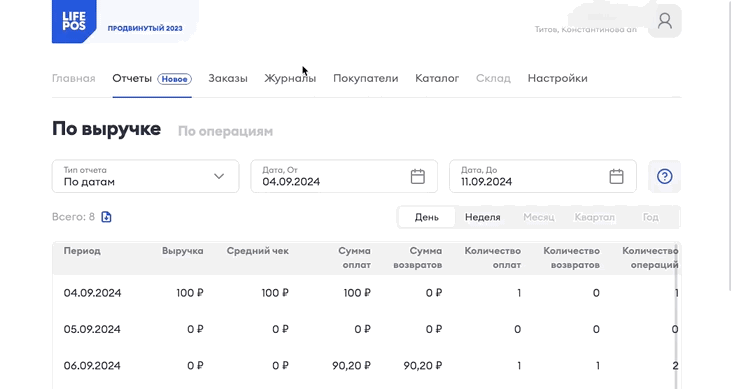
Task: Open the Покупатели tab
Action: [366, 78]
